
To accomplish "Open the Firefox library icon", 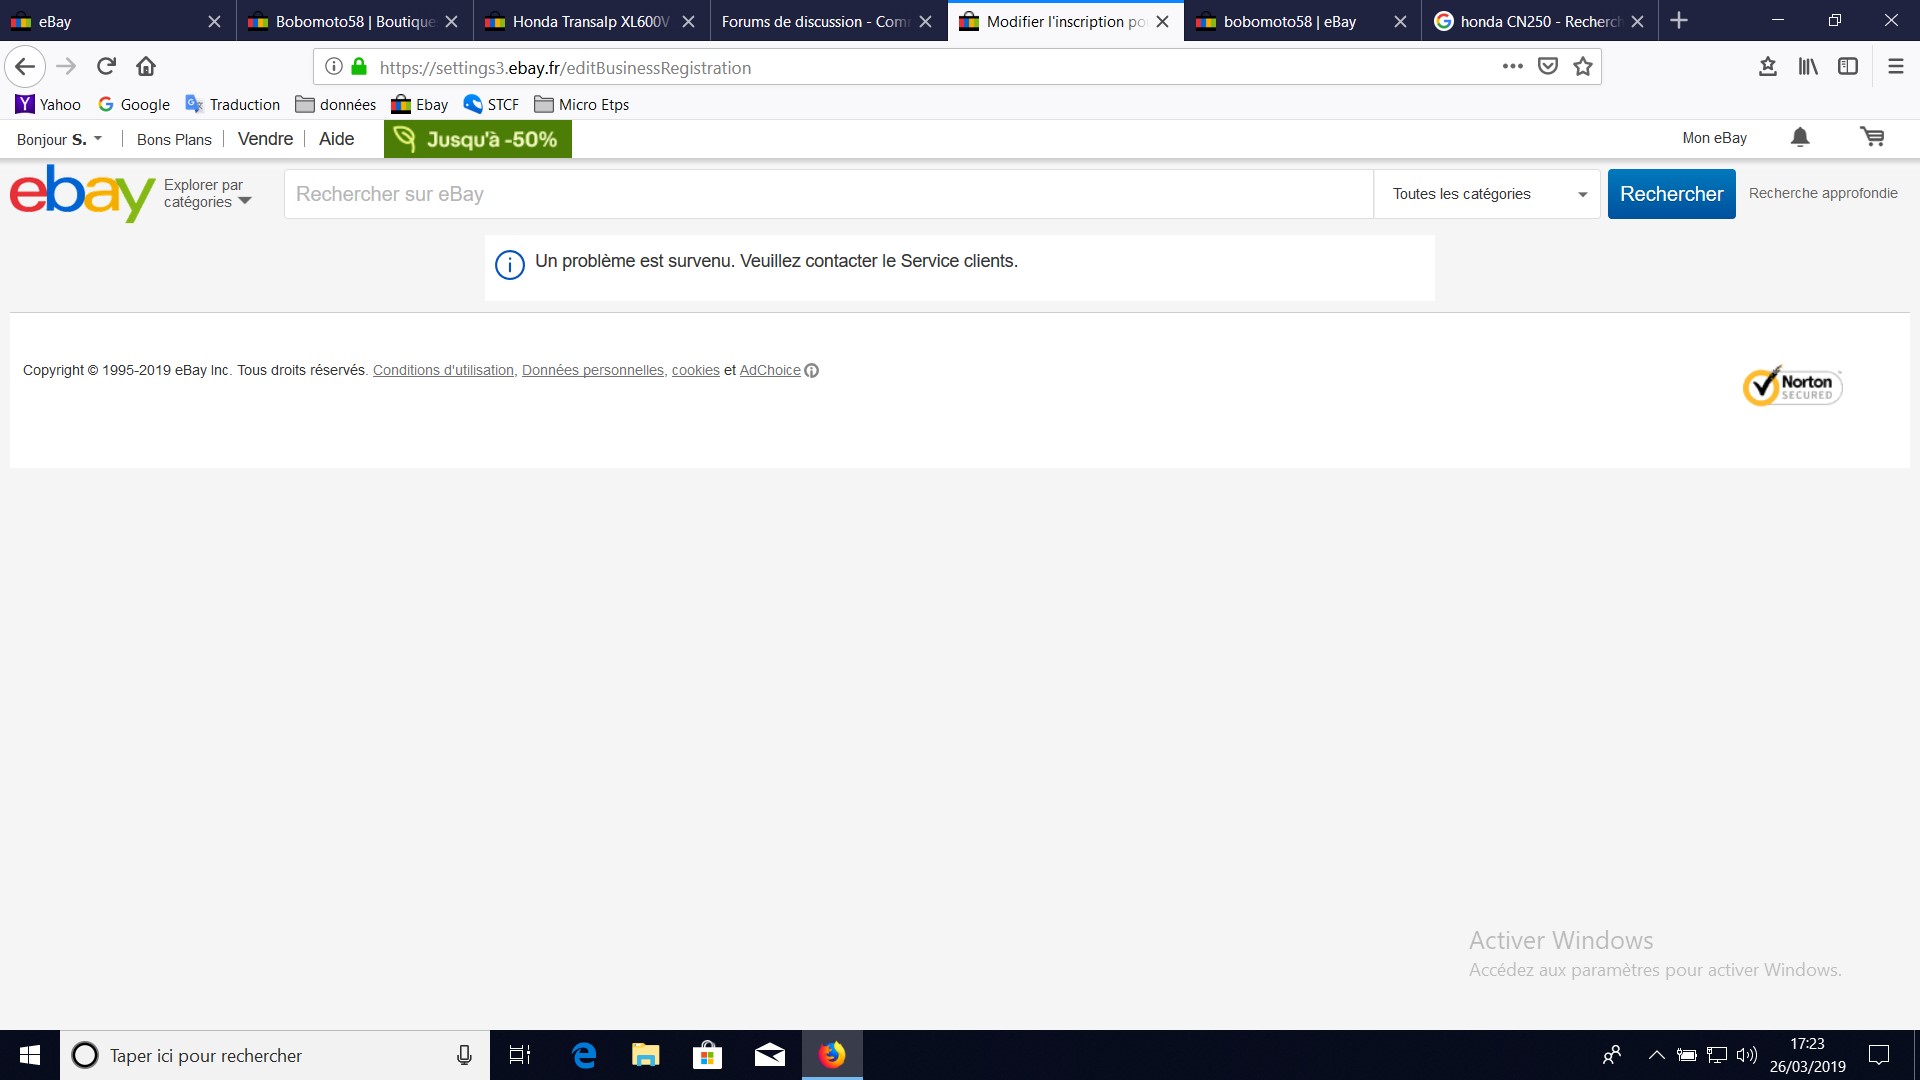I will tap(1808, 67).
